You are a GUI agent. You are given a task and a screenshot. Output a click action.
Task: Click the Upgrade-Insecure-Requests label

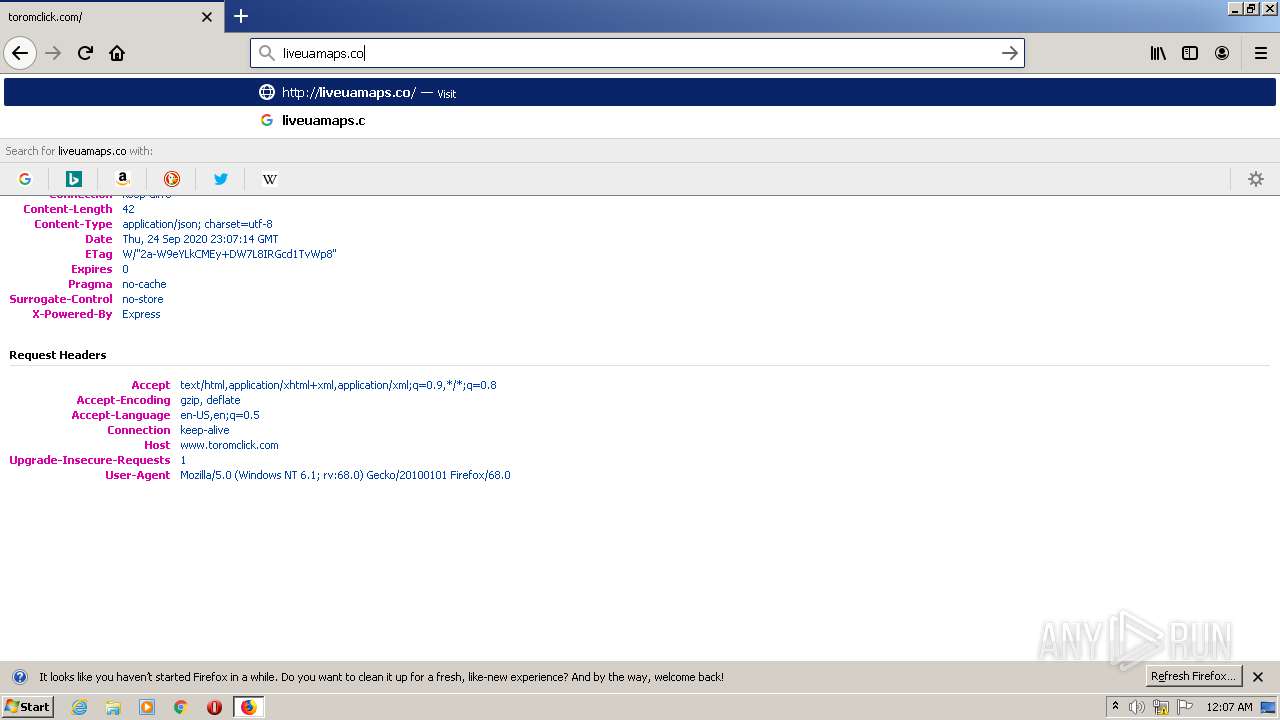click(90, 460)
